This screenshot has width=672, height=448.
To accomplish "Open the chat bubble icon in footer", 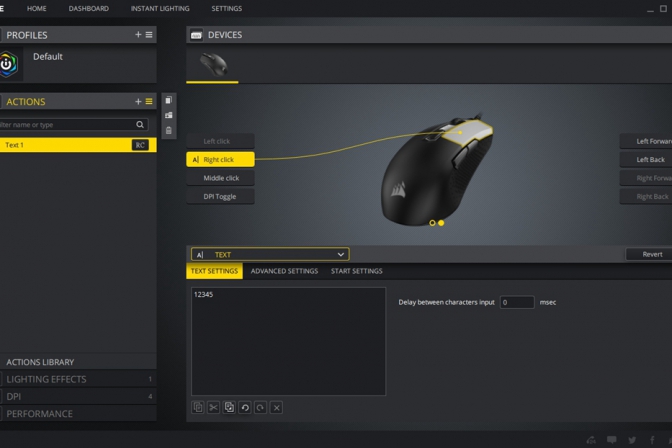I will click(x=612, y=440).
